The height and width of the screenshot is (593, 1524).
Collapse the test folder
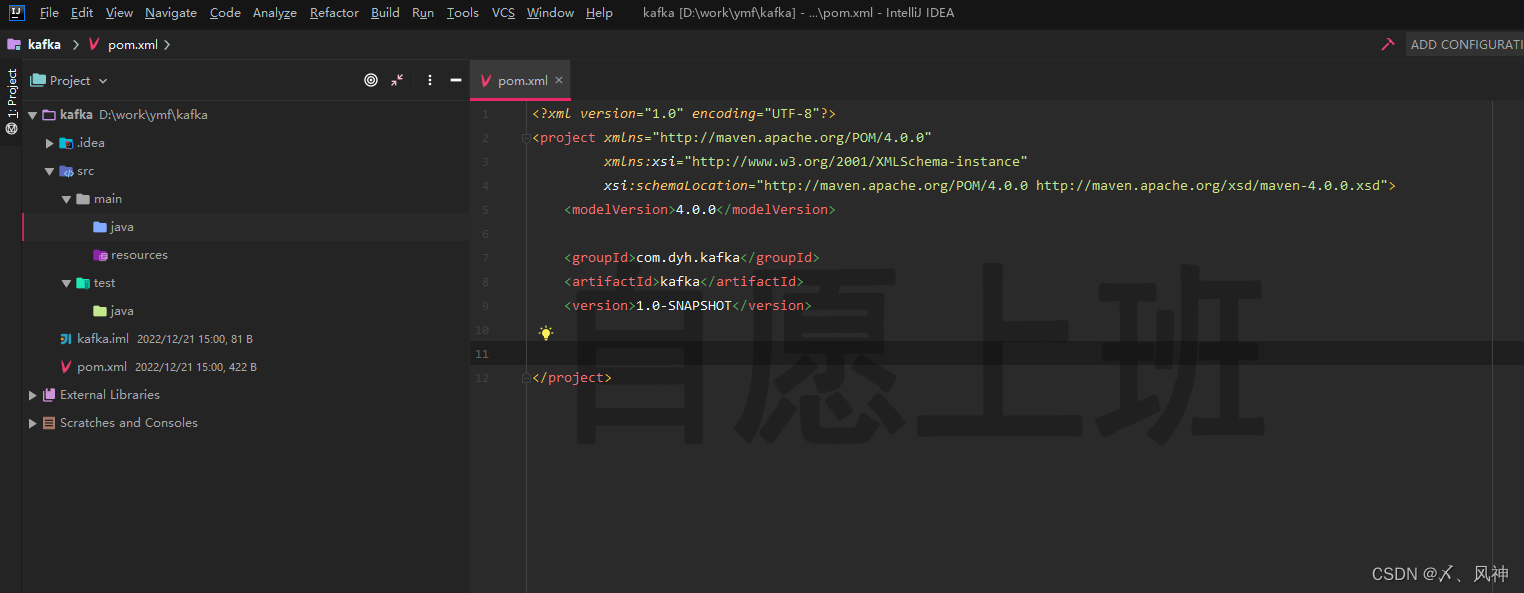66,283
